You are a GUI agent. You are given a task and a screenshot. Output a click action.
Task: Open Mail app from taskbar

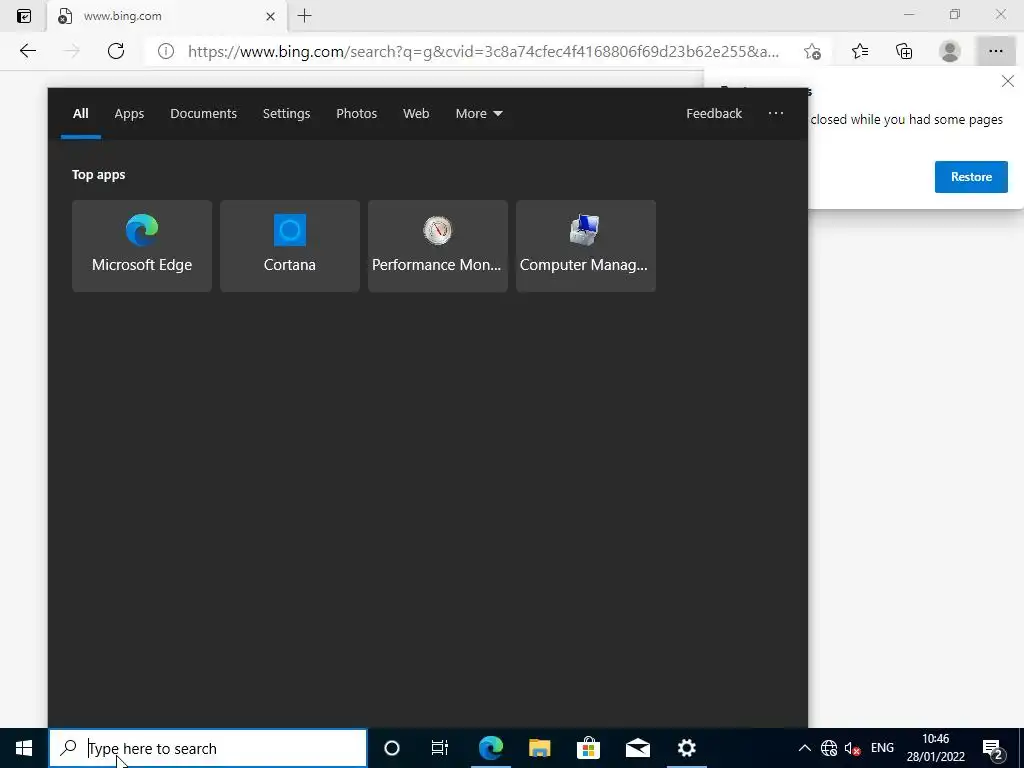pyautogui.click(x=637, y=748)
